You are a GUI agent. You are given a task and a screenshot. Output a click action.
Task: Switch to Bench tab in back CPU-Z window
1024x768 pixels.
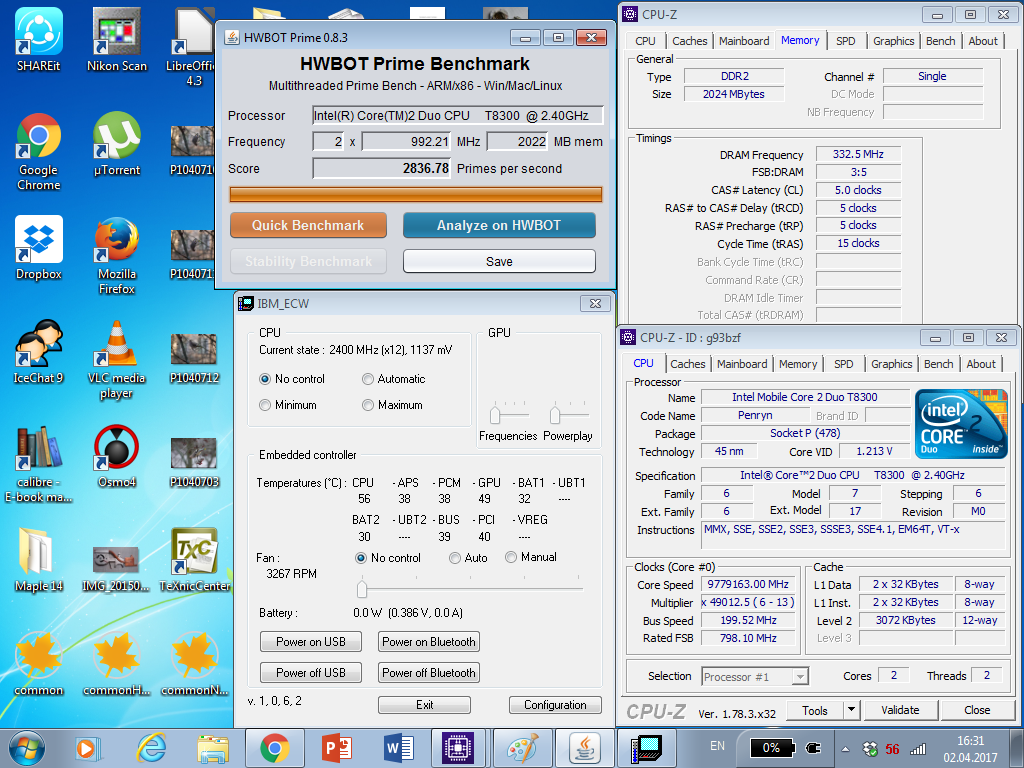(940, 40)
